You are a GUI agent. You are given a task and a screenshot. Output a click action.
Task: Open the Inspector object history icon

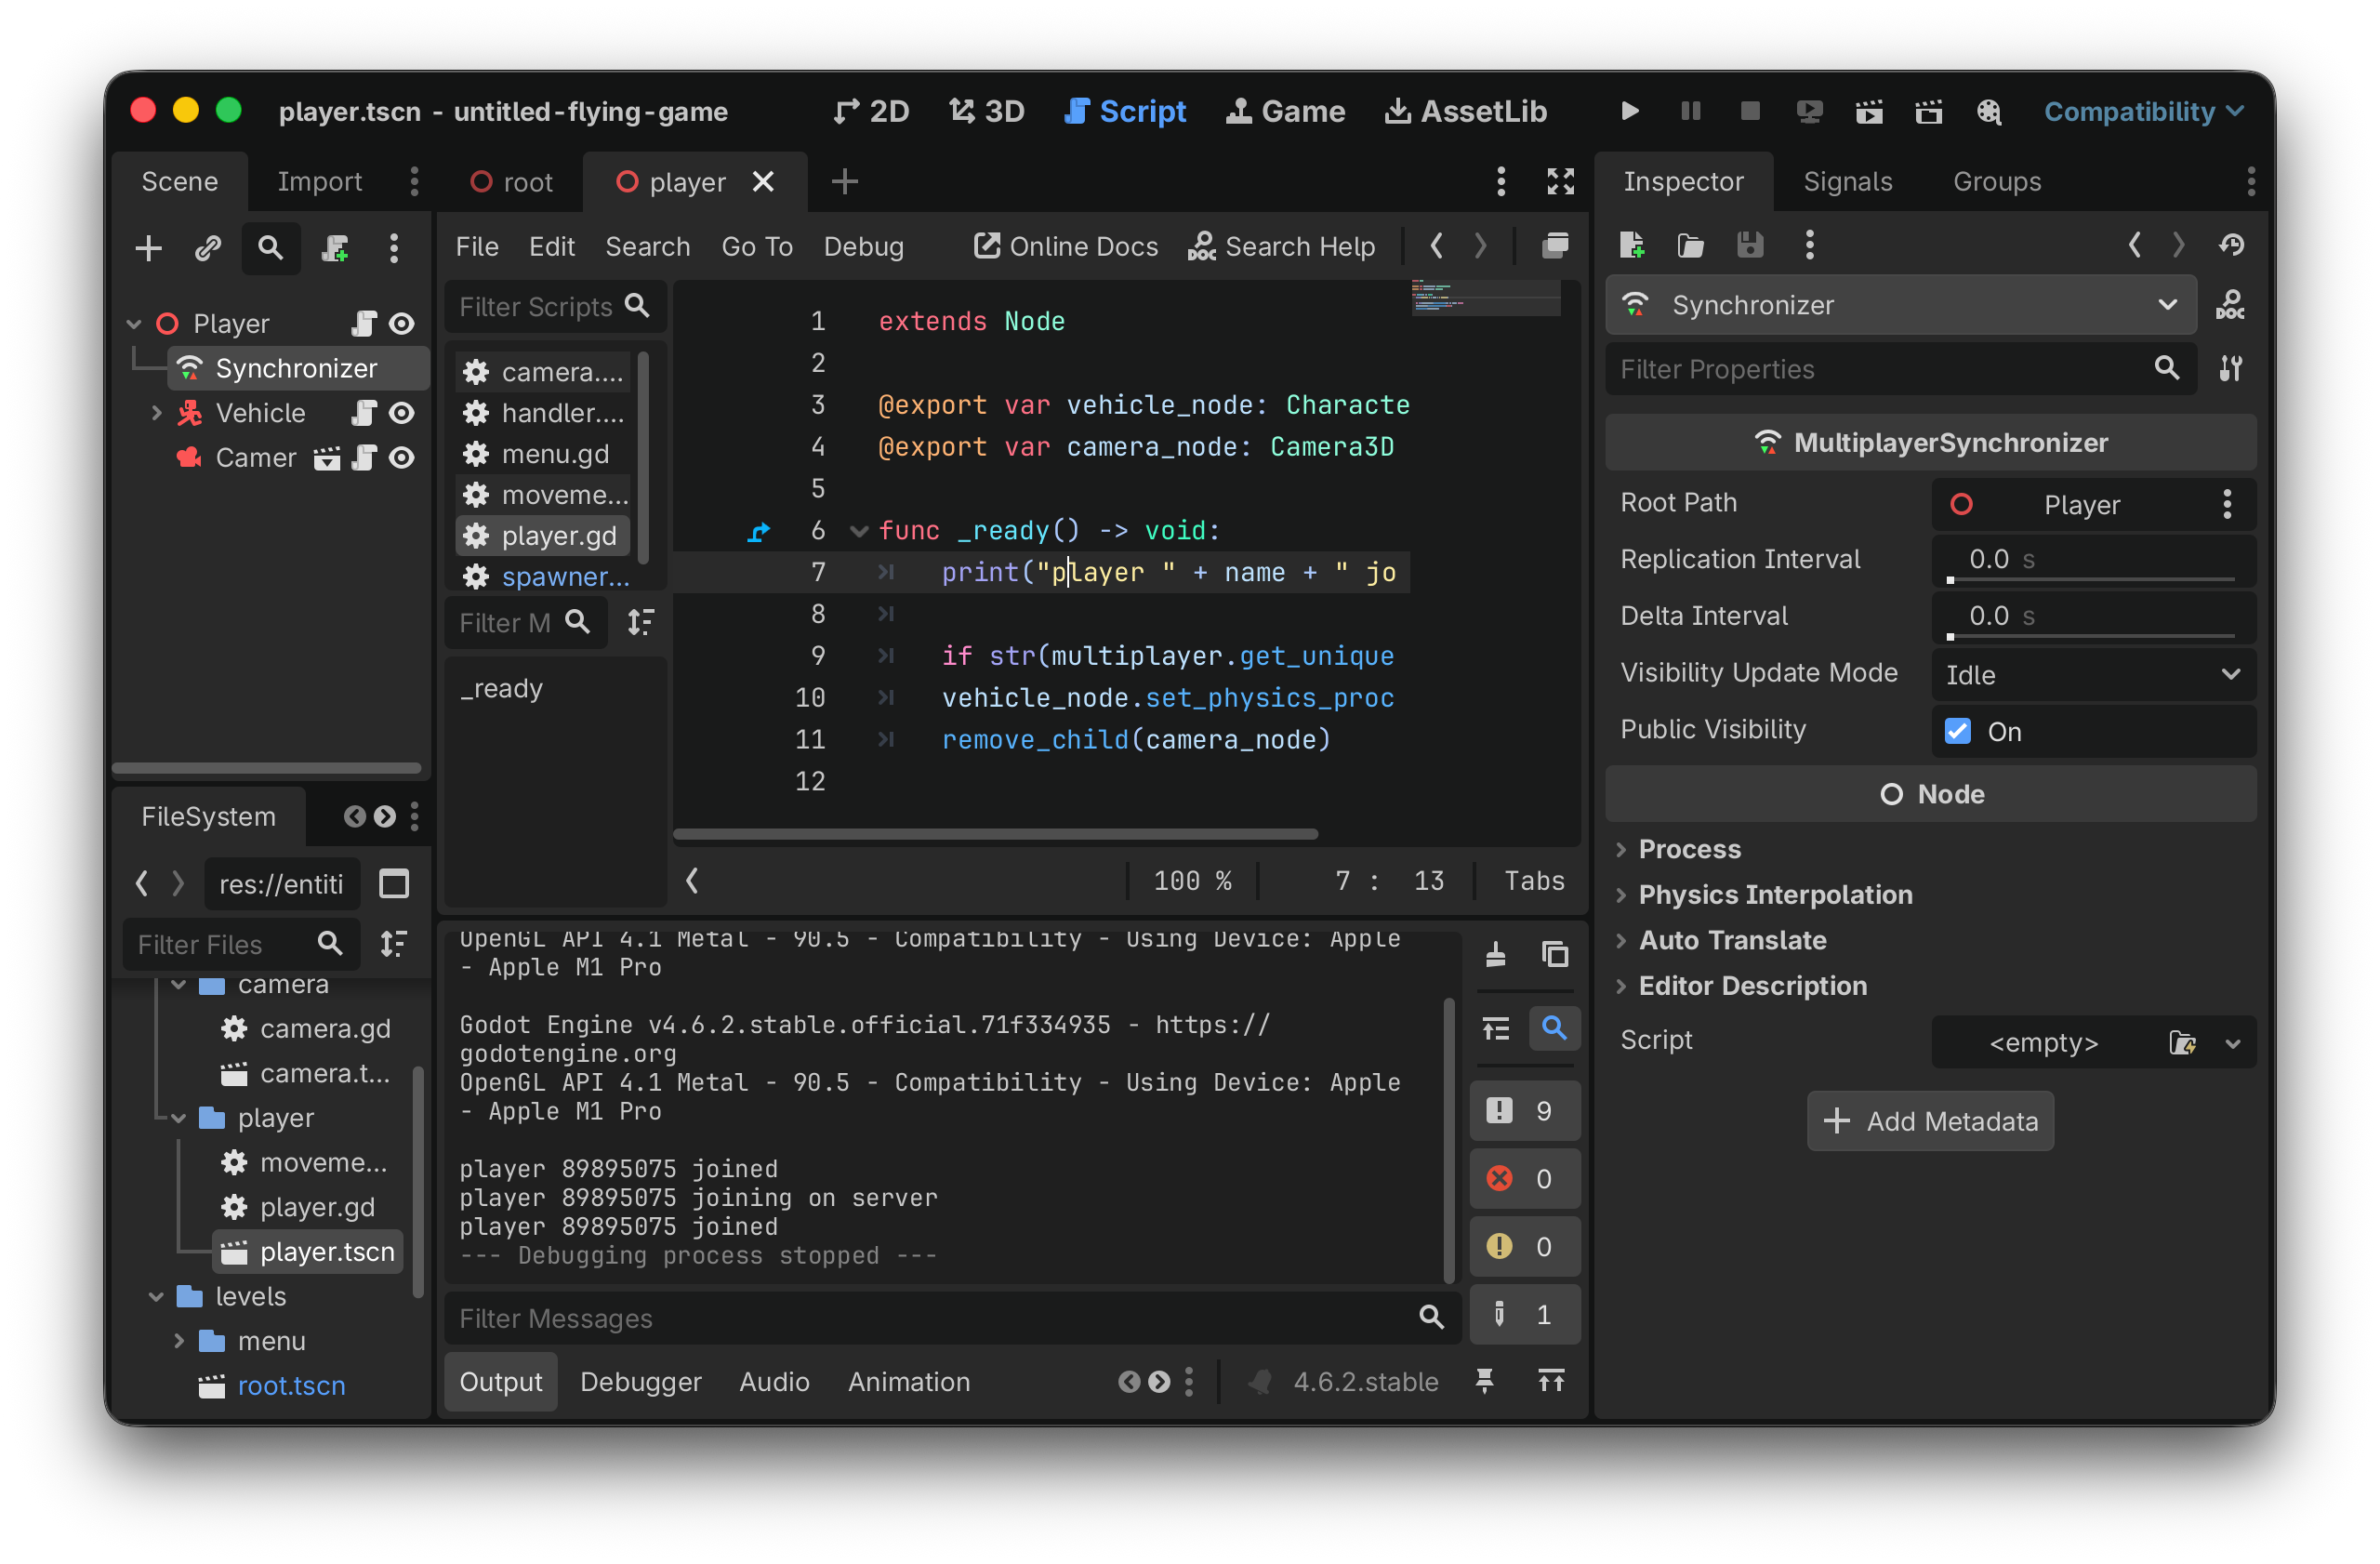click(x=2232, y=245)
